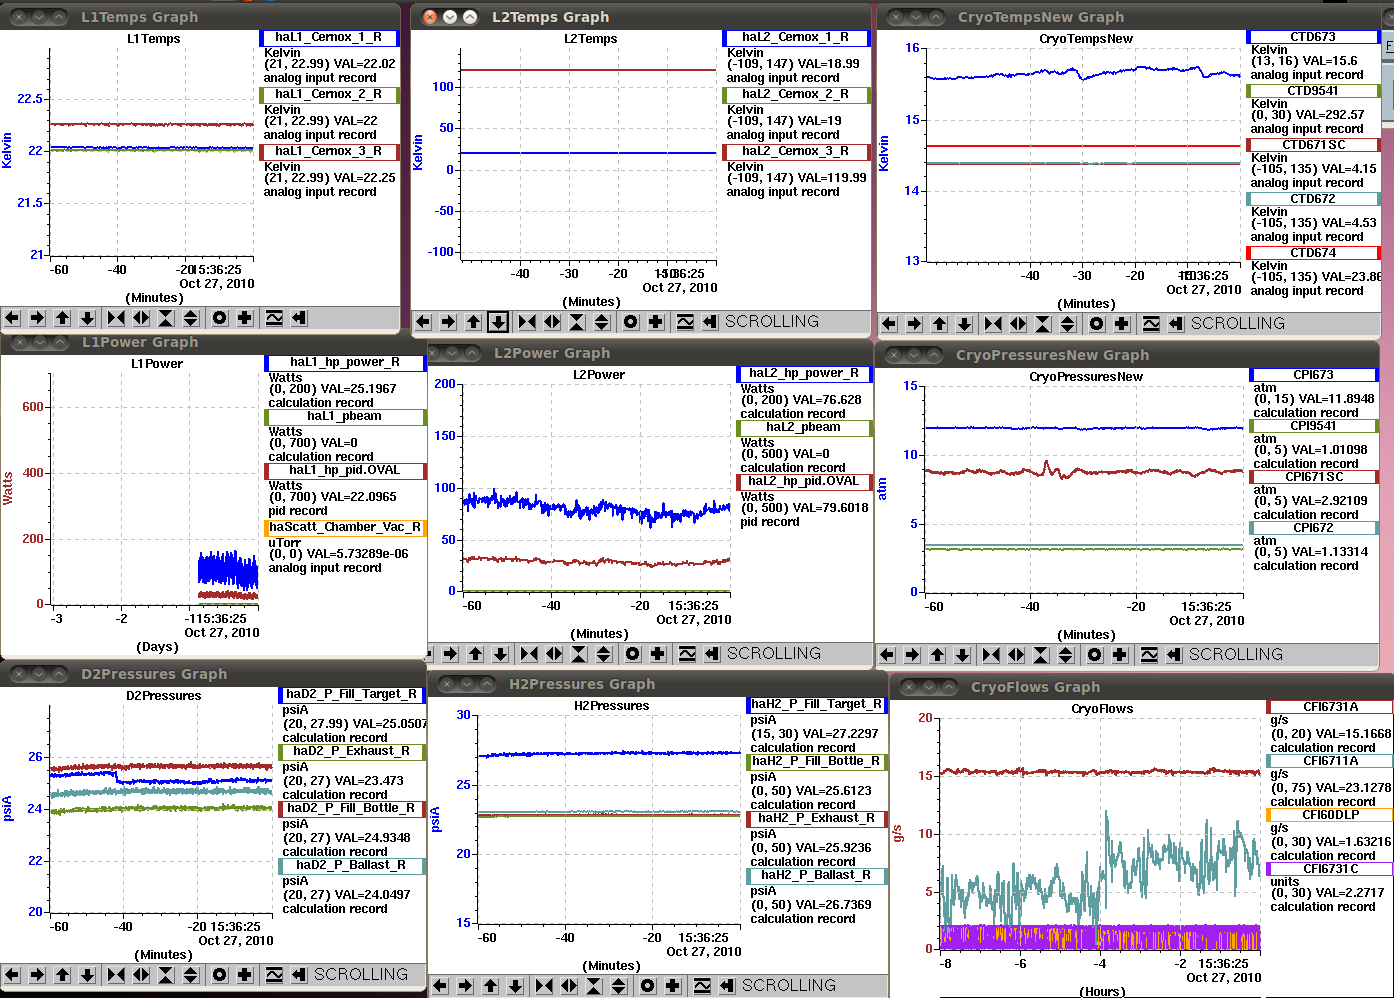Select the CPI672 legend entry
The height and width of the screenshot is (998, 1394).
(x=1313, y=528)
